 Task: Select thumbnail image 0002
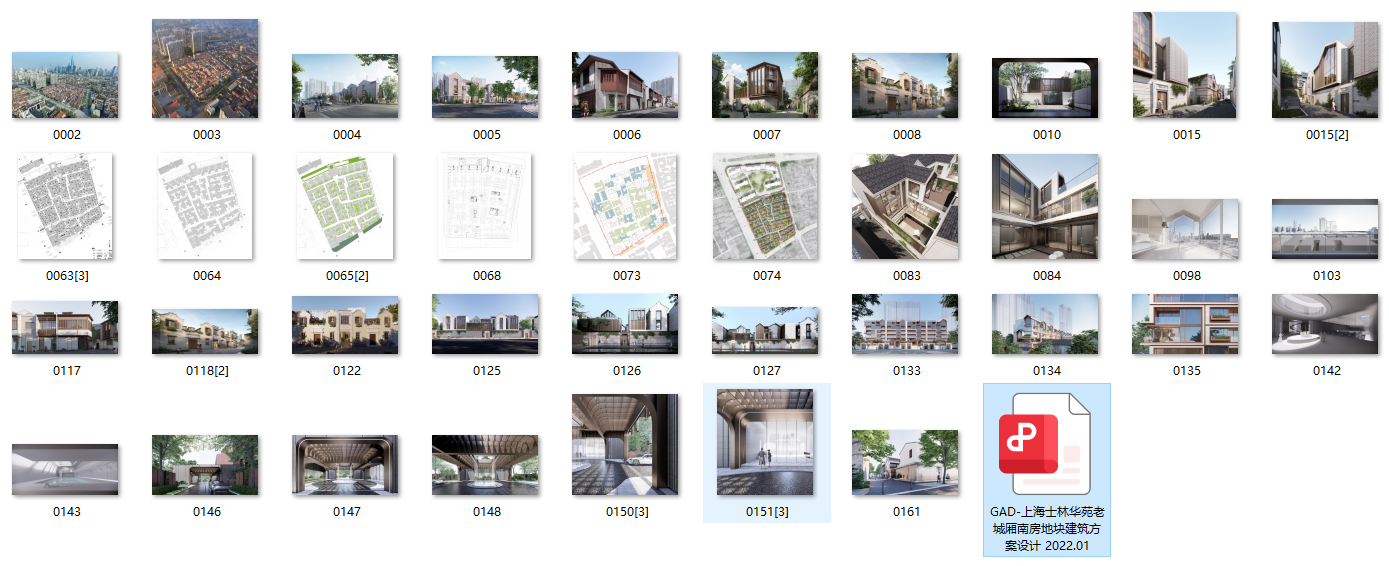(65, 85)
